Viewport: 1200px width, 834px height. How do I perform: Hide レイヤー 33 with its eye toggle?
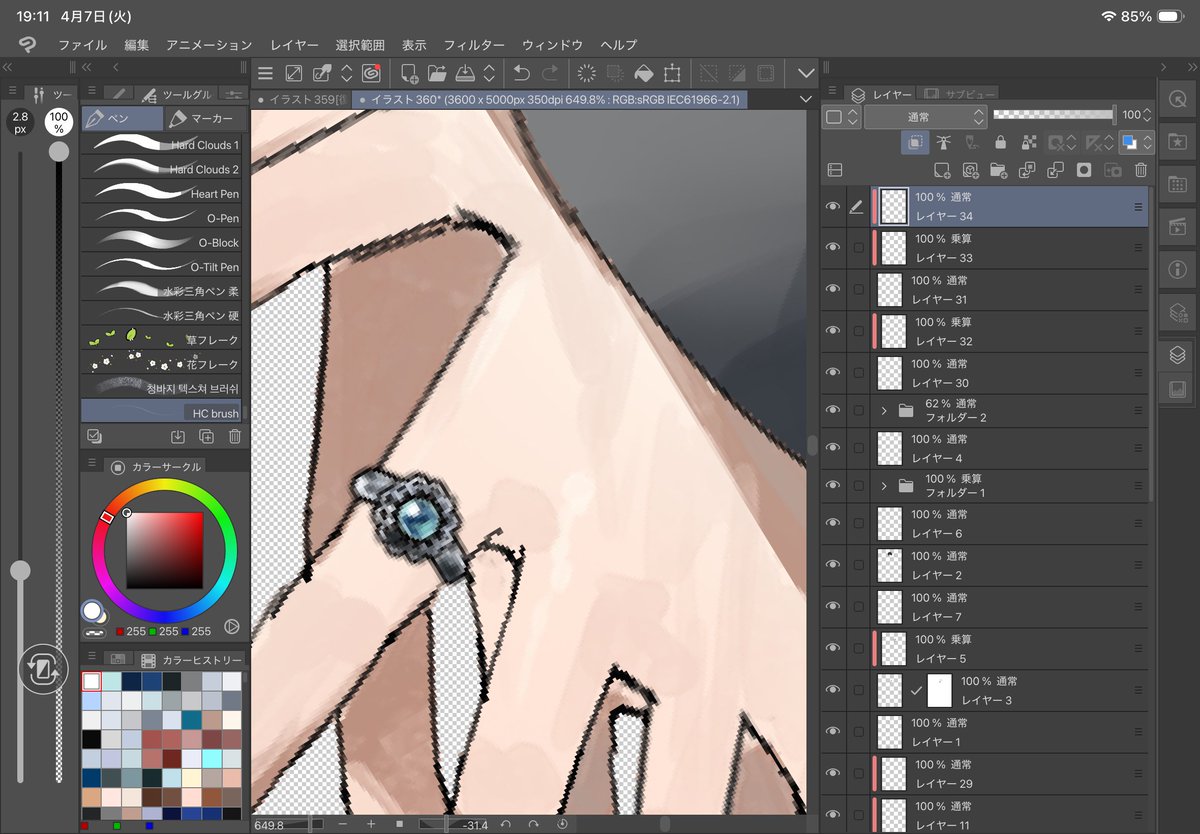click(x=832, y=248)
